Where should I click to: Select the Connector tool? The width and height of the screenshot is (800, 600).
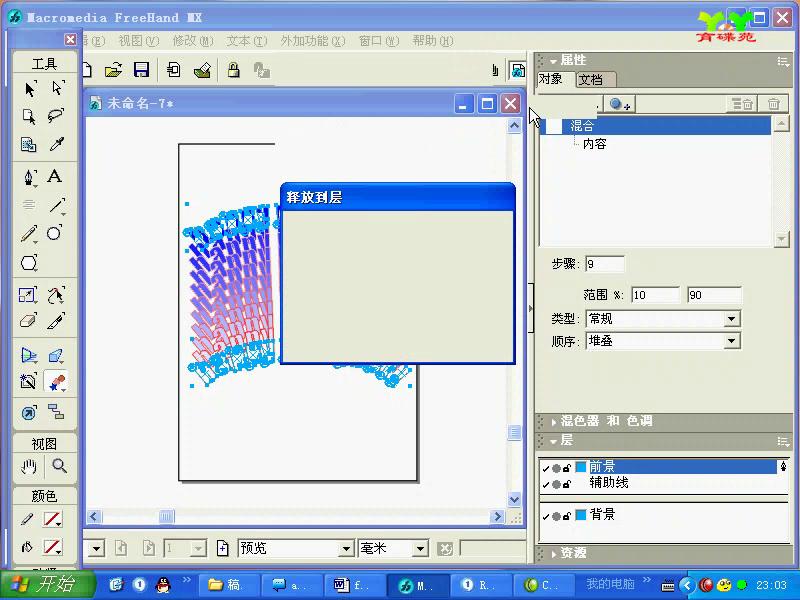pyautogui.click(x=56, y=411)
